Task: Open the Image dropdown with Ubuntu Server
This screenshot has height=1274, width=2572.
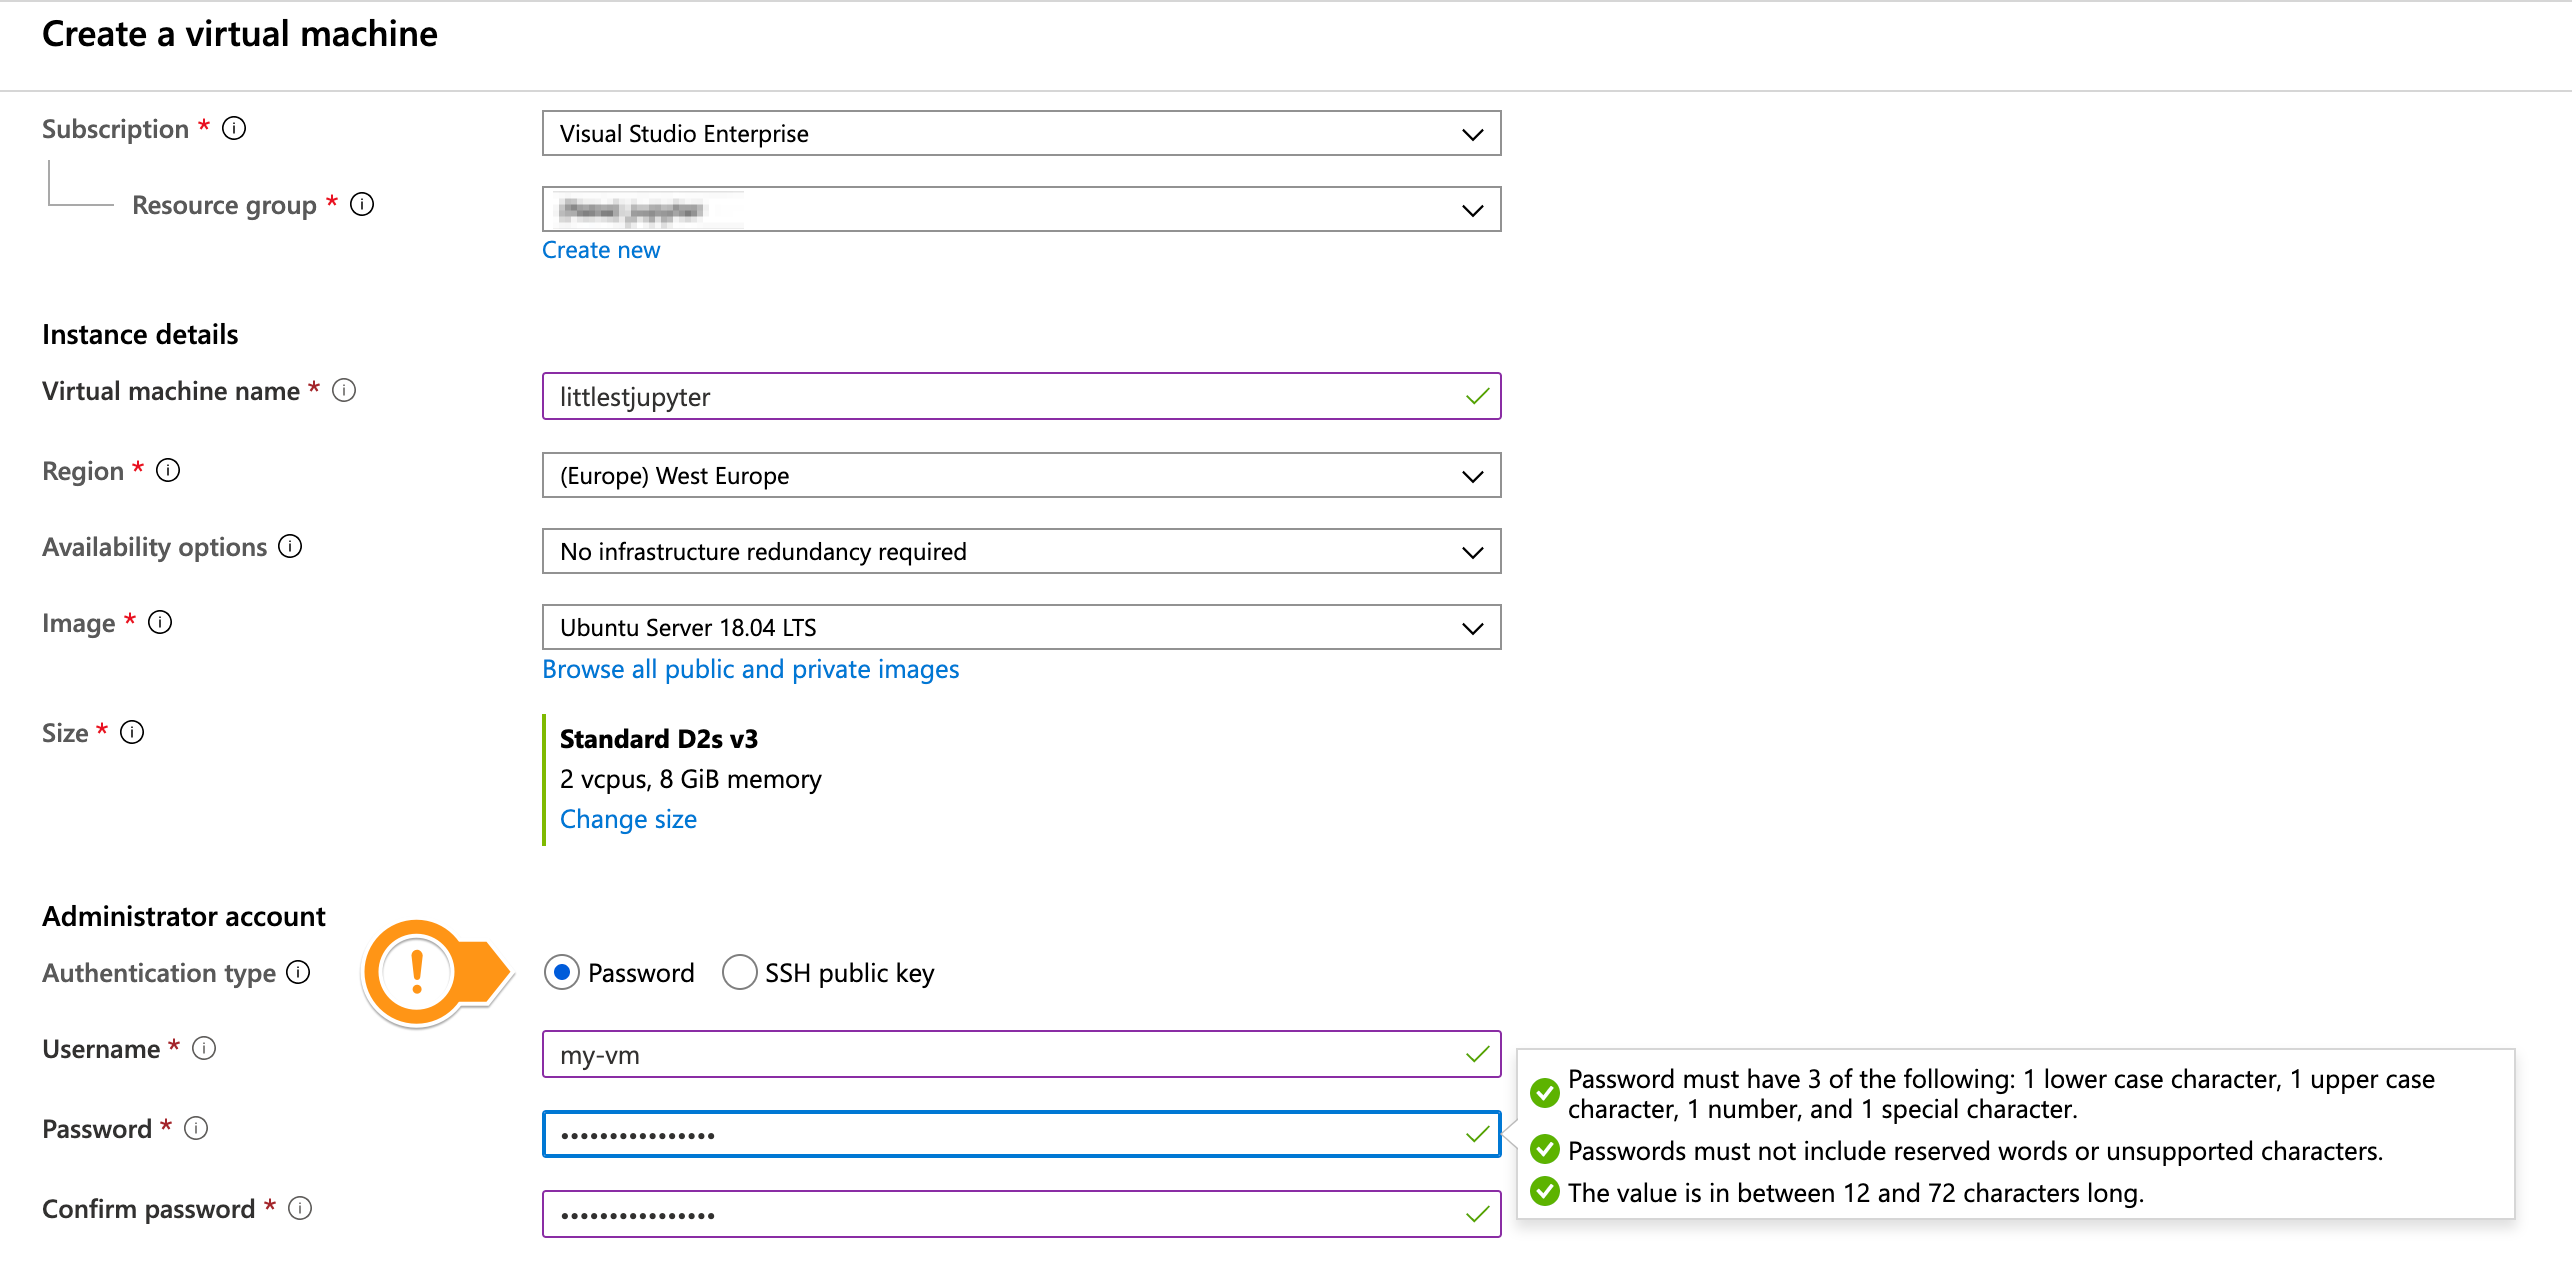Action: [1020, 627]
